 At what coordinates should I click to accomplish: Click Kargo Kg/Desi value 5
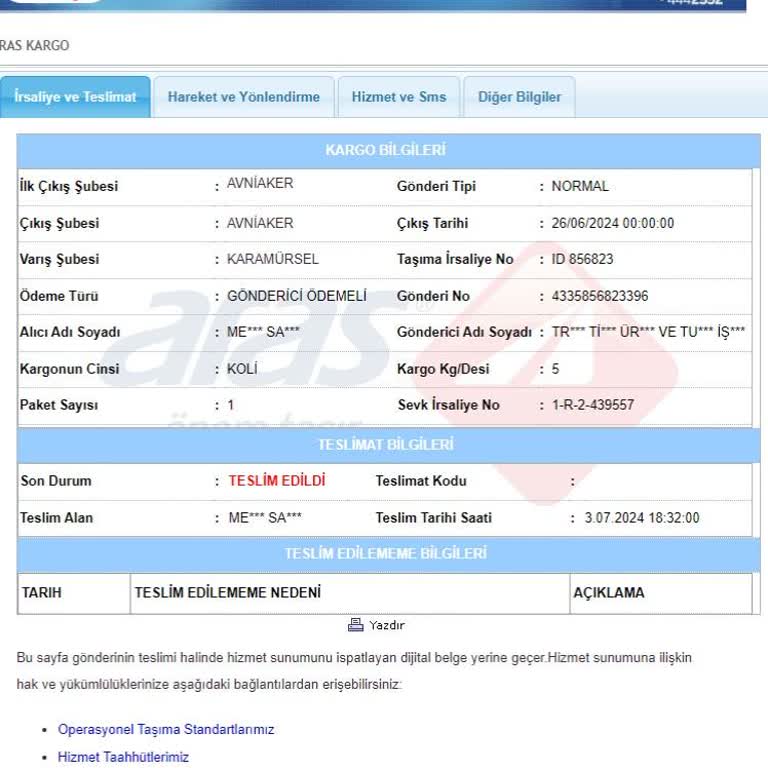(555, 369)
